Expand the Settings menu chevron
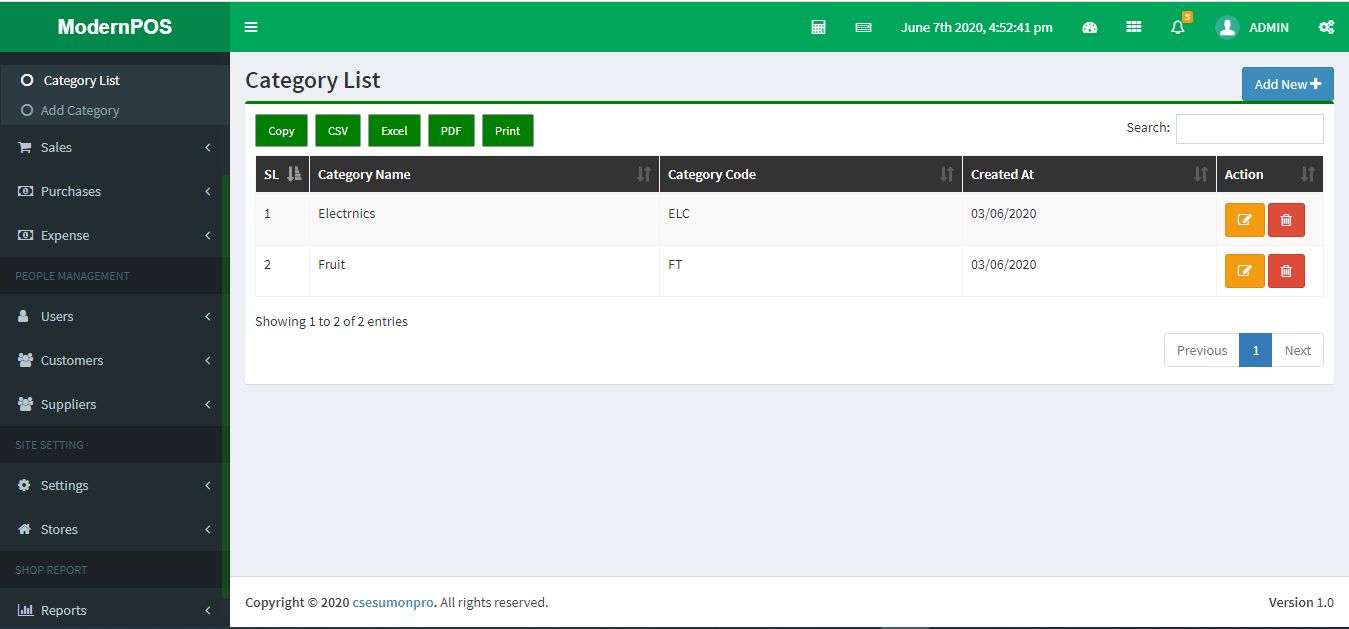Screen dimensions: 1349x629 point(208,485)
